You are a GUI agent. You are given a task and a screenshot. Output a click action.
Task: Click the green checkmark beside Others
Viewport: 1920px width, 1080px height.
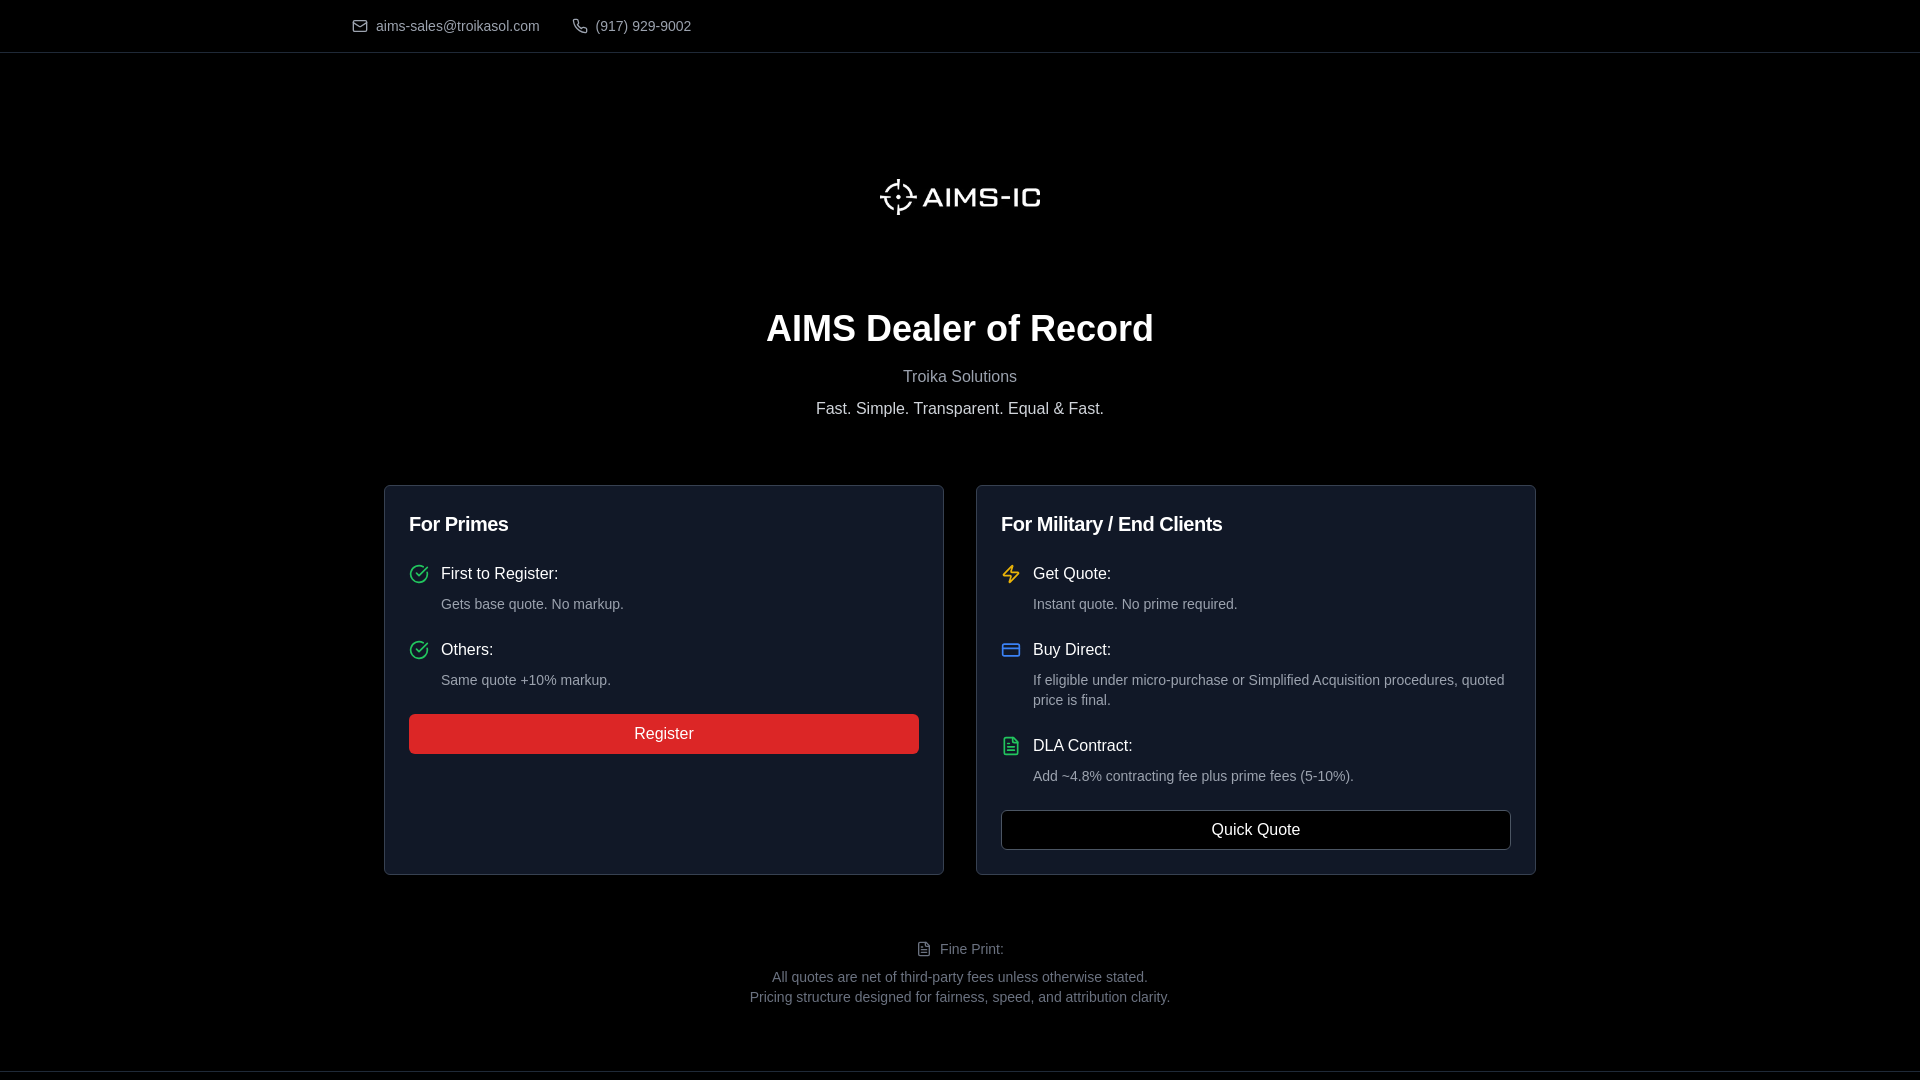419,650
